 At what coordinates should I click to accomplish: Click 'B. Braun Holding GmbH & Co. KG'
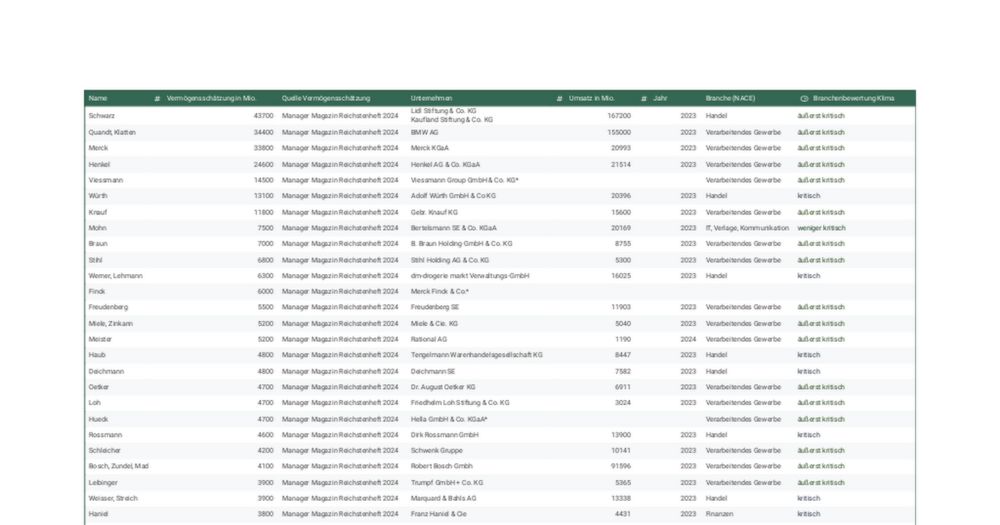[461, 244]
